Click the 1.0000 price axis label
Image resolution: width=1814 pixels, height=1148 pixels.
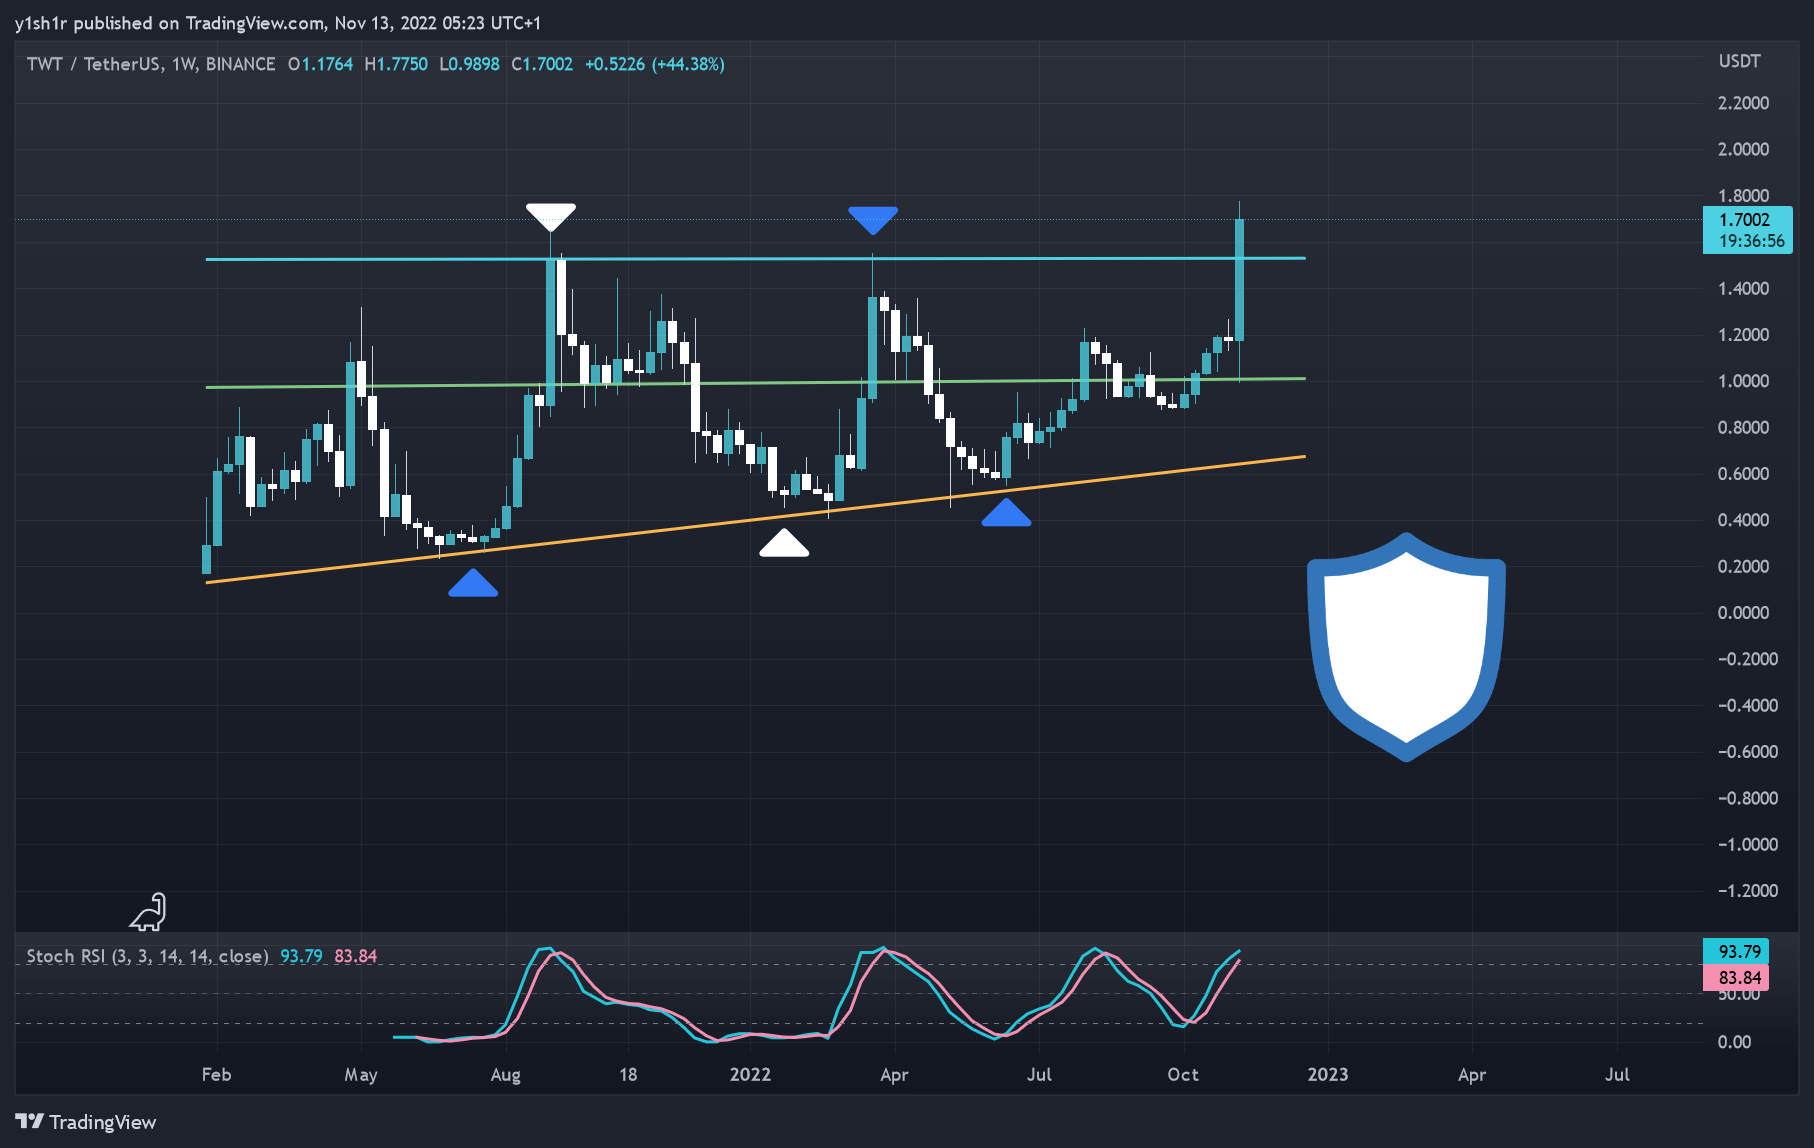[x=1743, y=381]
